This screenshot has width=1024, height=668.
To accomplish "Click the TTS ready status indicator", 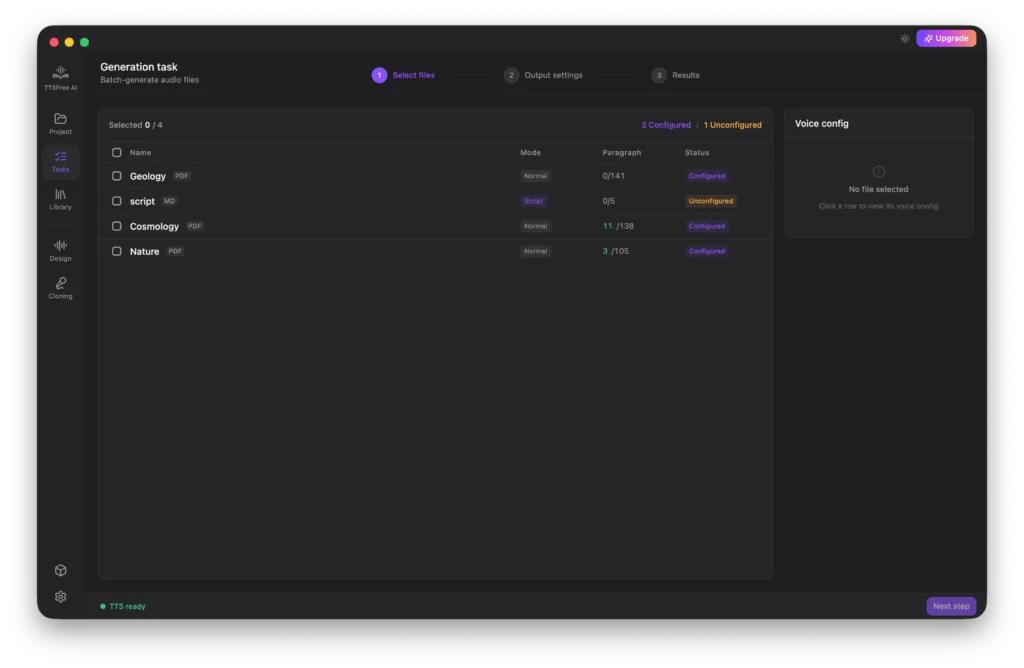I will pyautogui.click(x=123, y=606).
